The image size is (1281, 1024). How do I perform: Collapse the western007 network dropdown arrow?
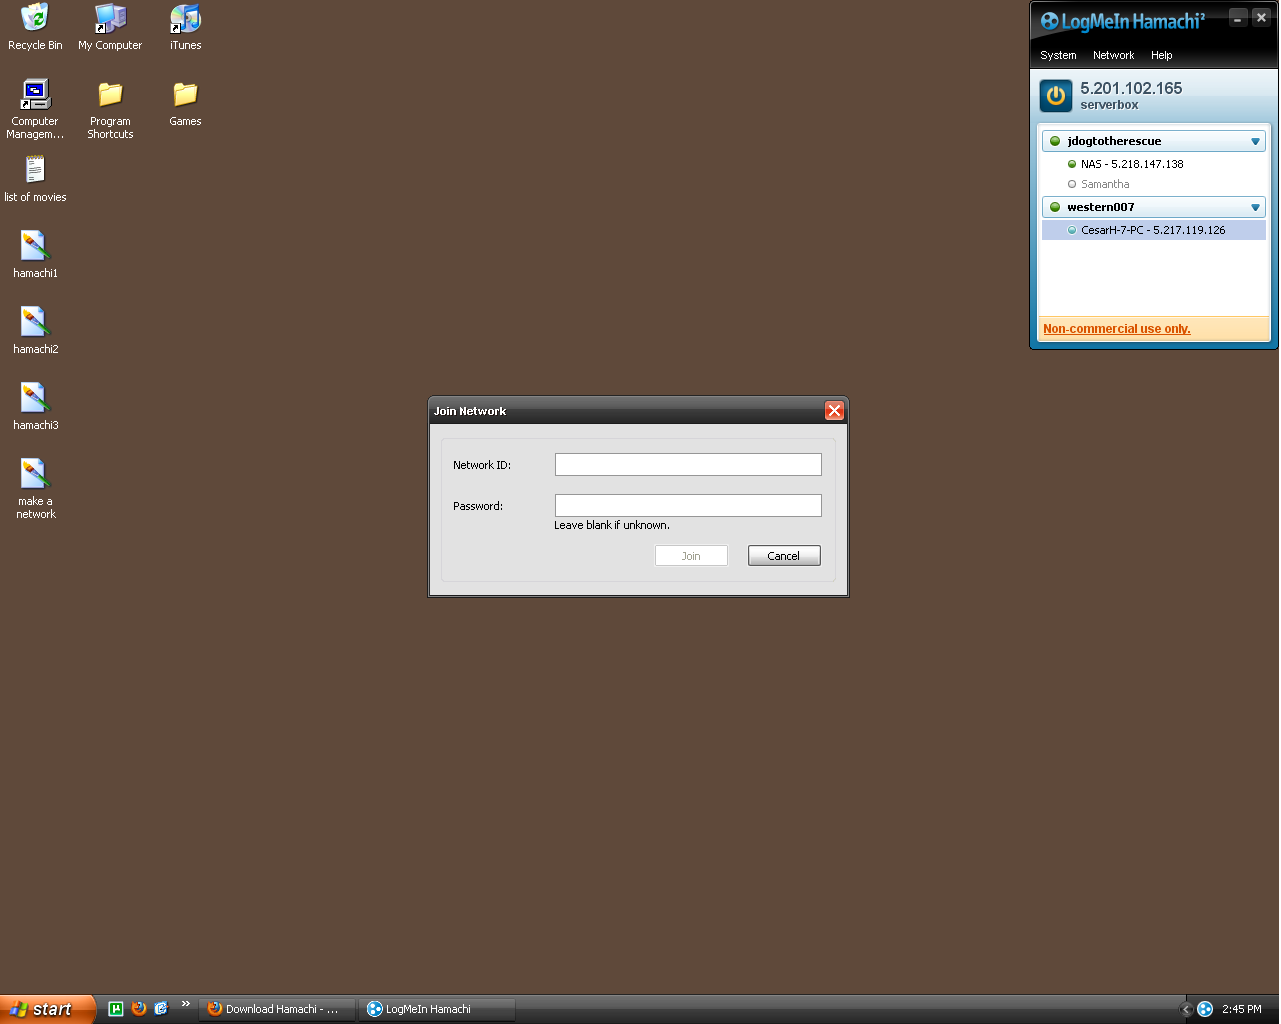(x=1255, y=208)
